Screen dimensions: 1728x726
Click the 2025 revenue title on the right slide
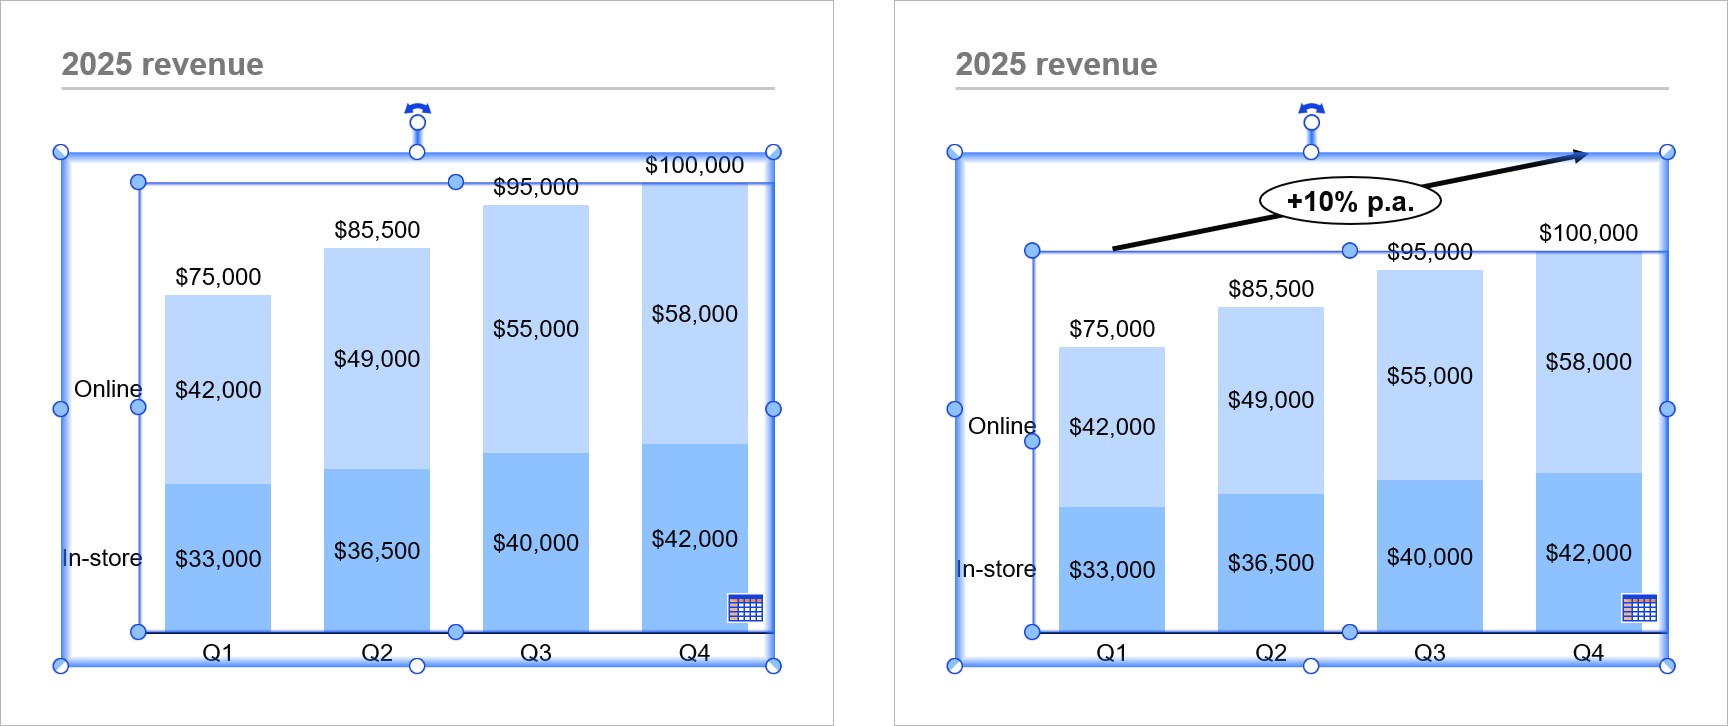coord(1056,64)
